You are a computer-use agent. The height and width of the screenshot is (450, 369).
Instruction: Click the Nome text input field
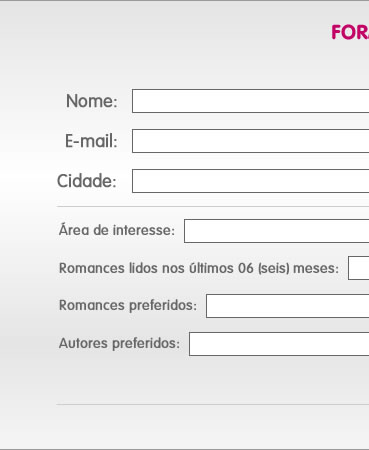point(251,101)
